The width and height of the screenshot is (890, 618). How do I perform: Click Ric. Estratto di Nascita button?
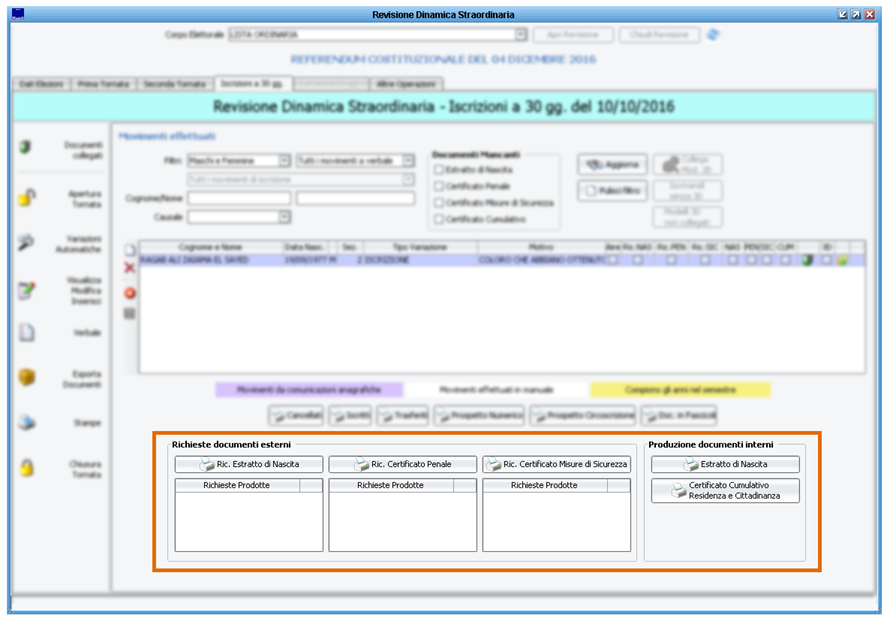249,464
